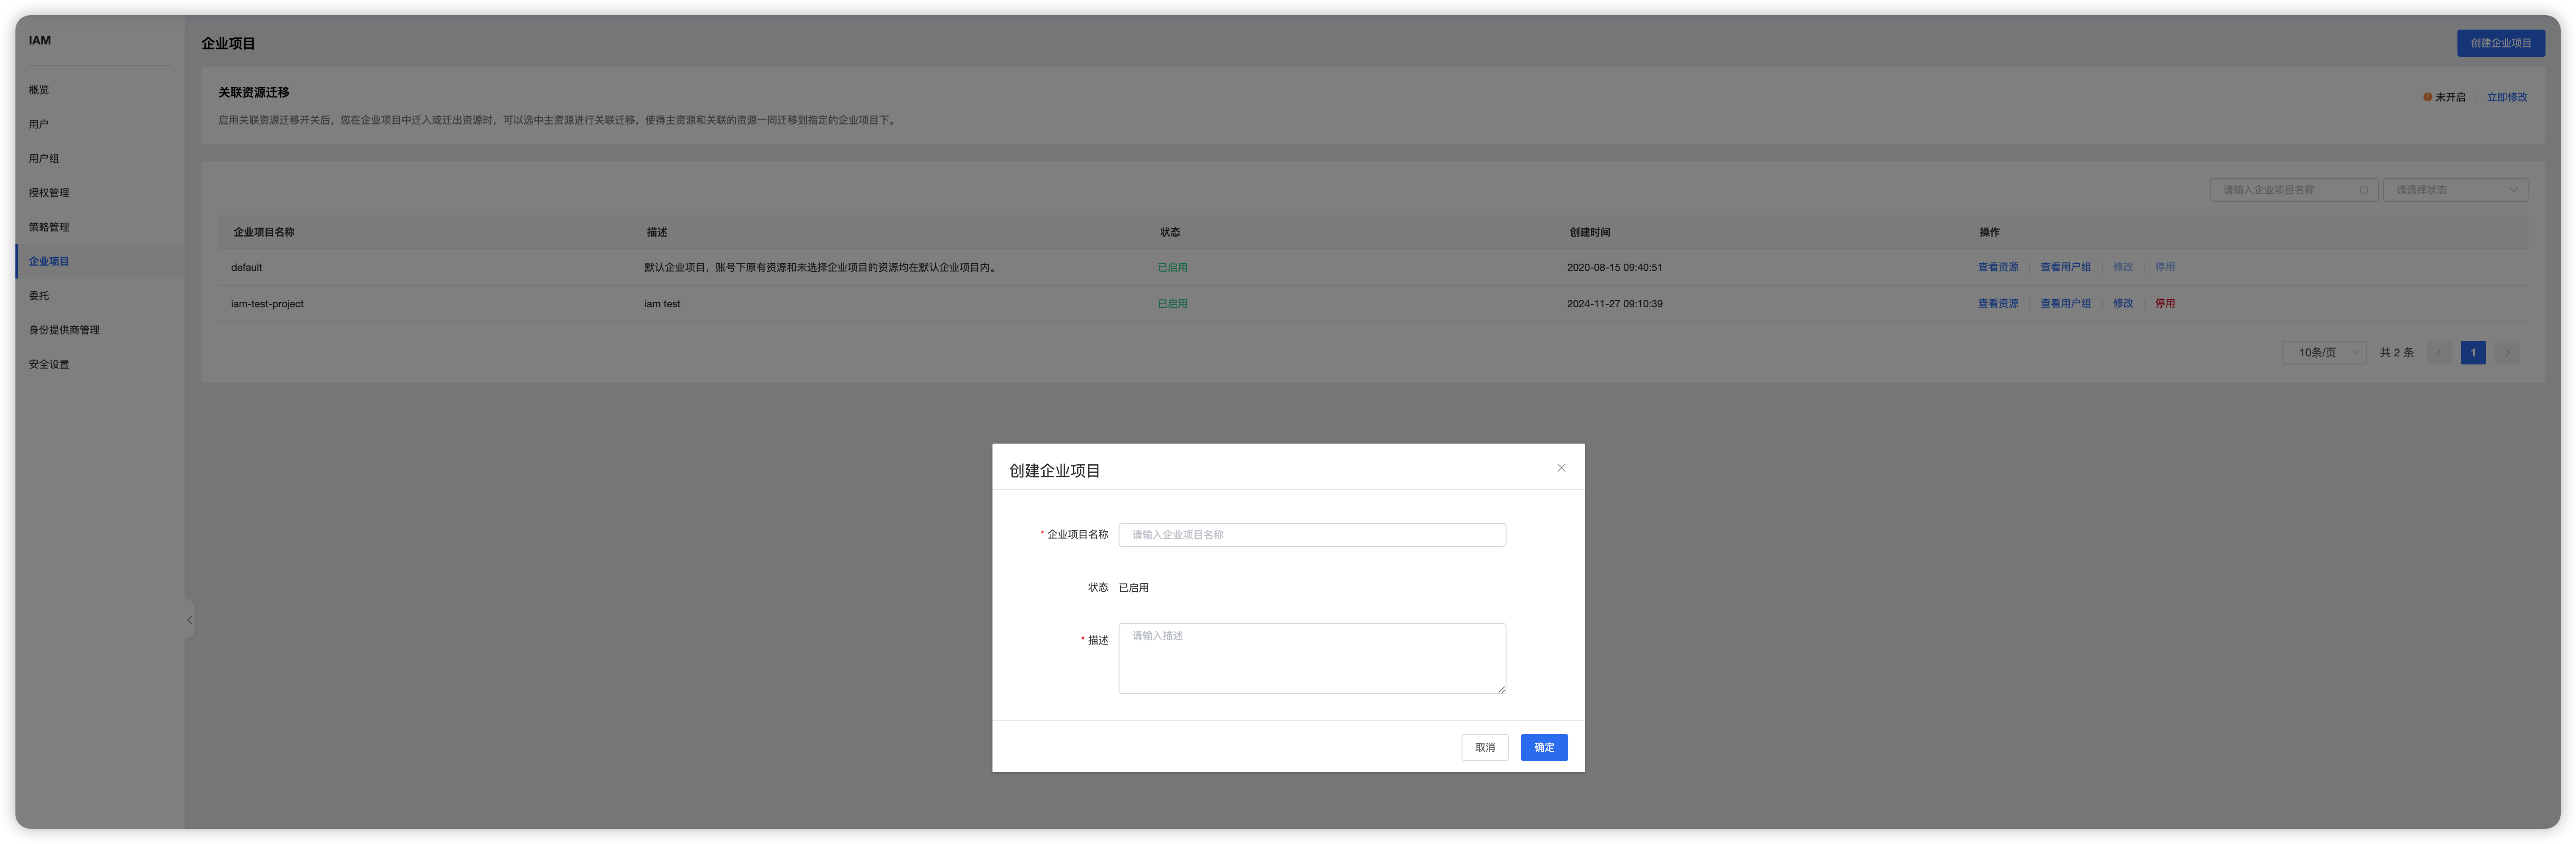The height and width of the screenshot is (844, 2576).
Task: Open 策略管理 in sidebar
Action: point(49,227)
